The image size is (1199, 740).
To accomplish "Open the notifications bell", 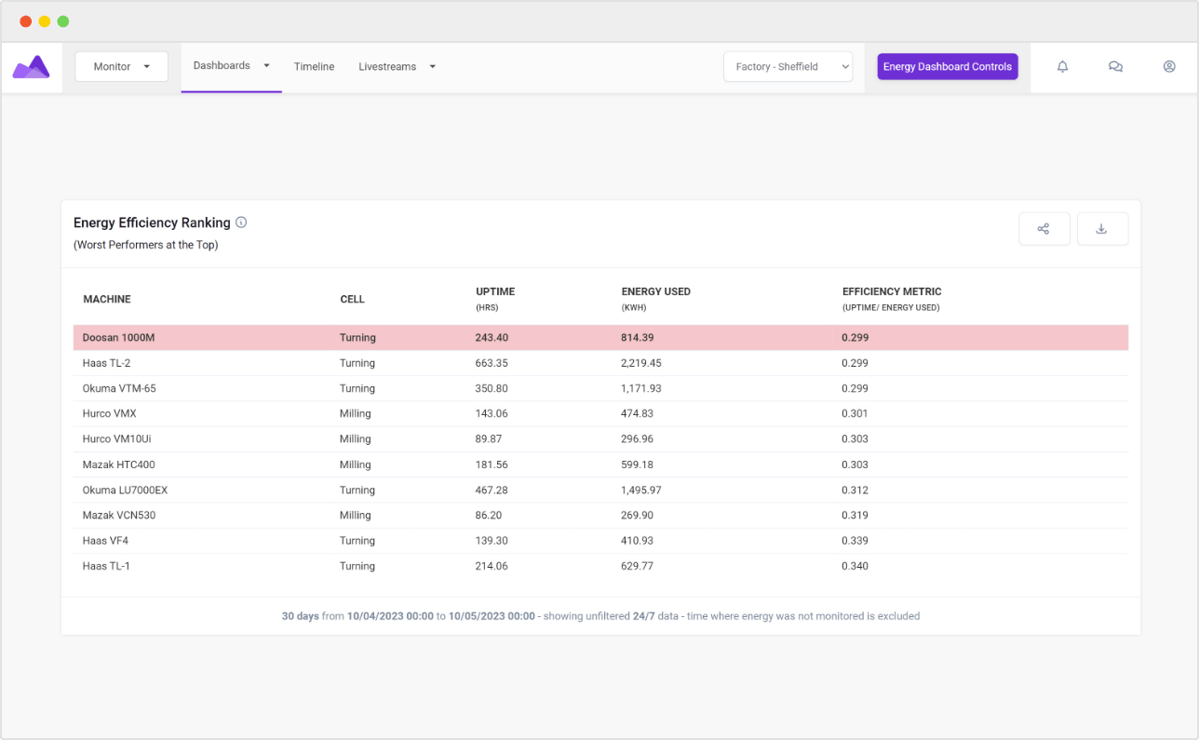I will [1062, 66].
